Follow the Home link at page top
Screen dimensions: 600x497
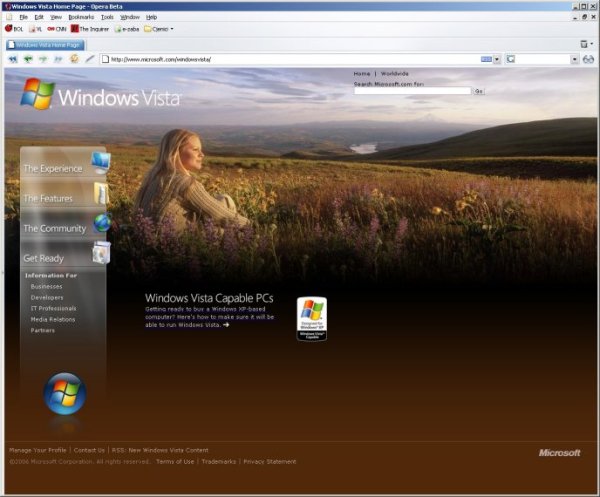point(362,73)
